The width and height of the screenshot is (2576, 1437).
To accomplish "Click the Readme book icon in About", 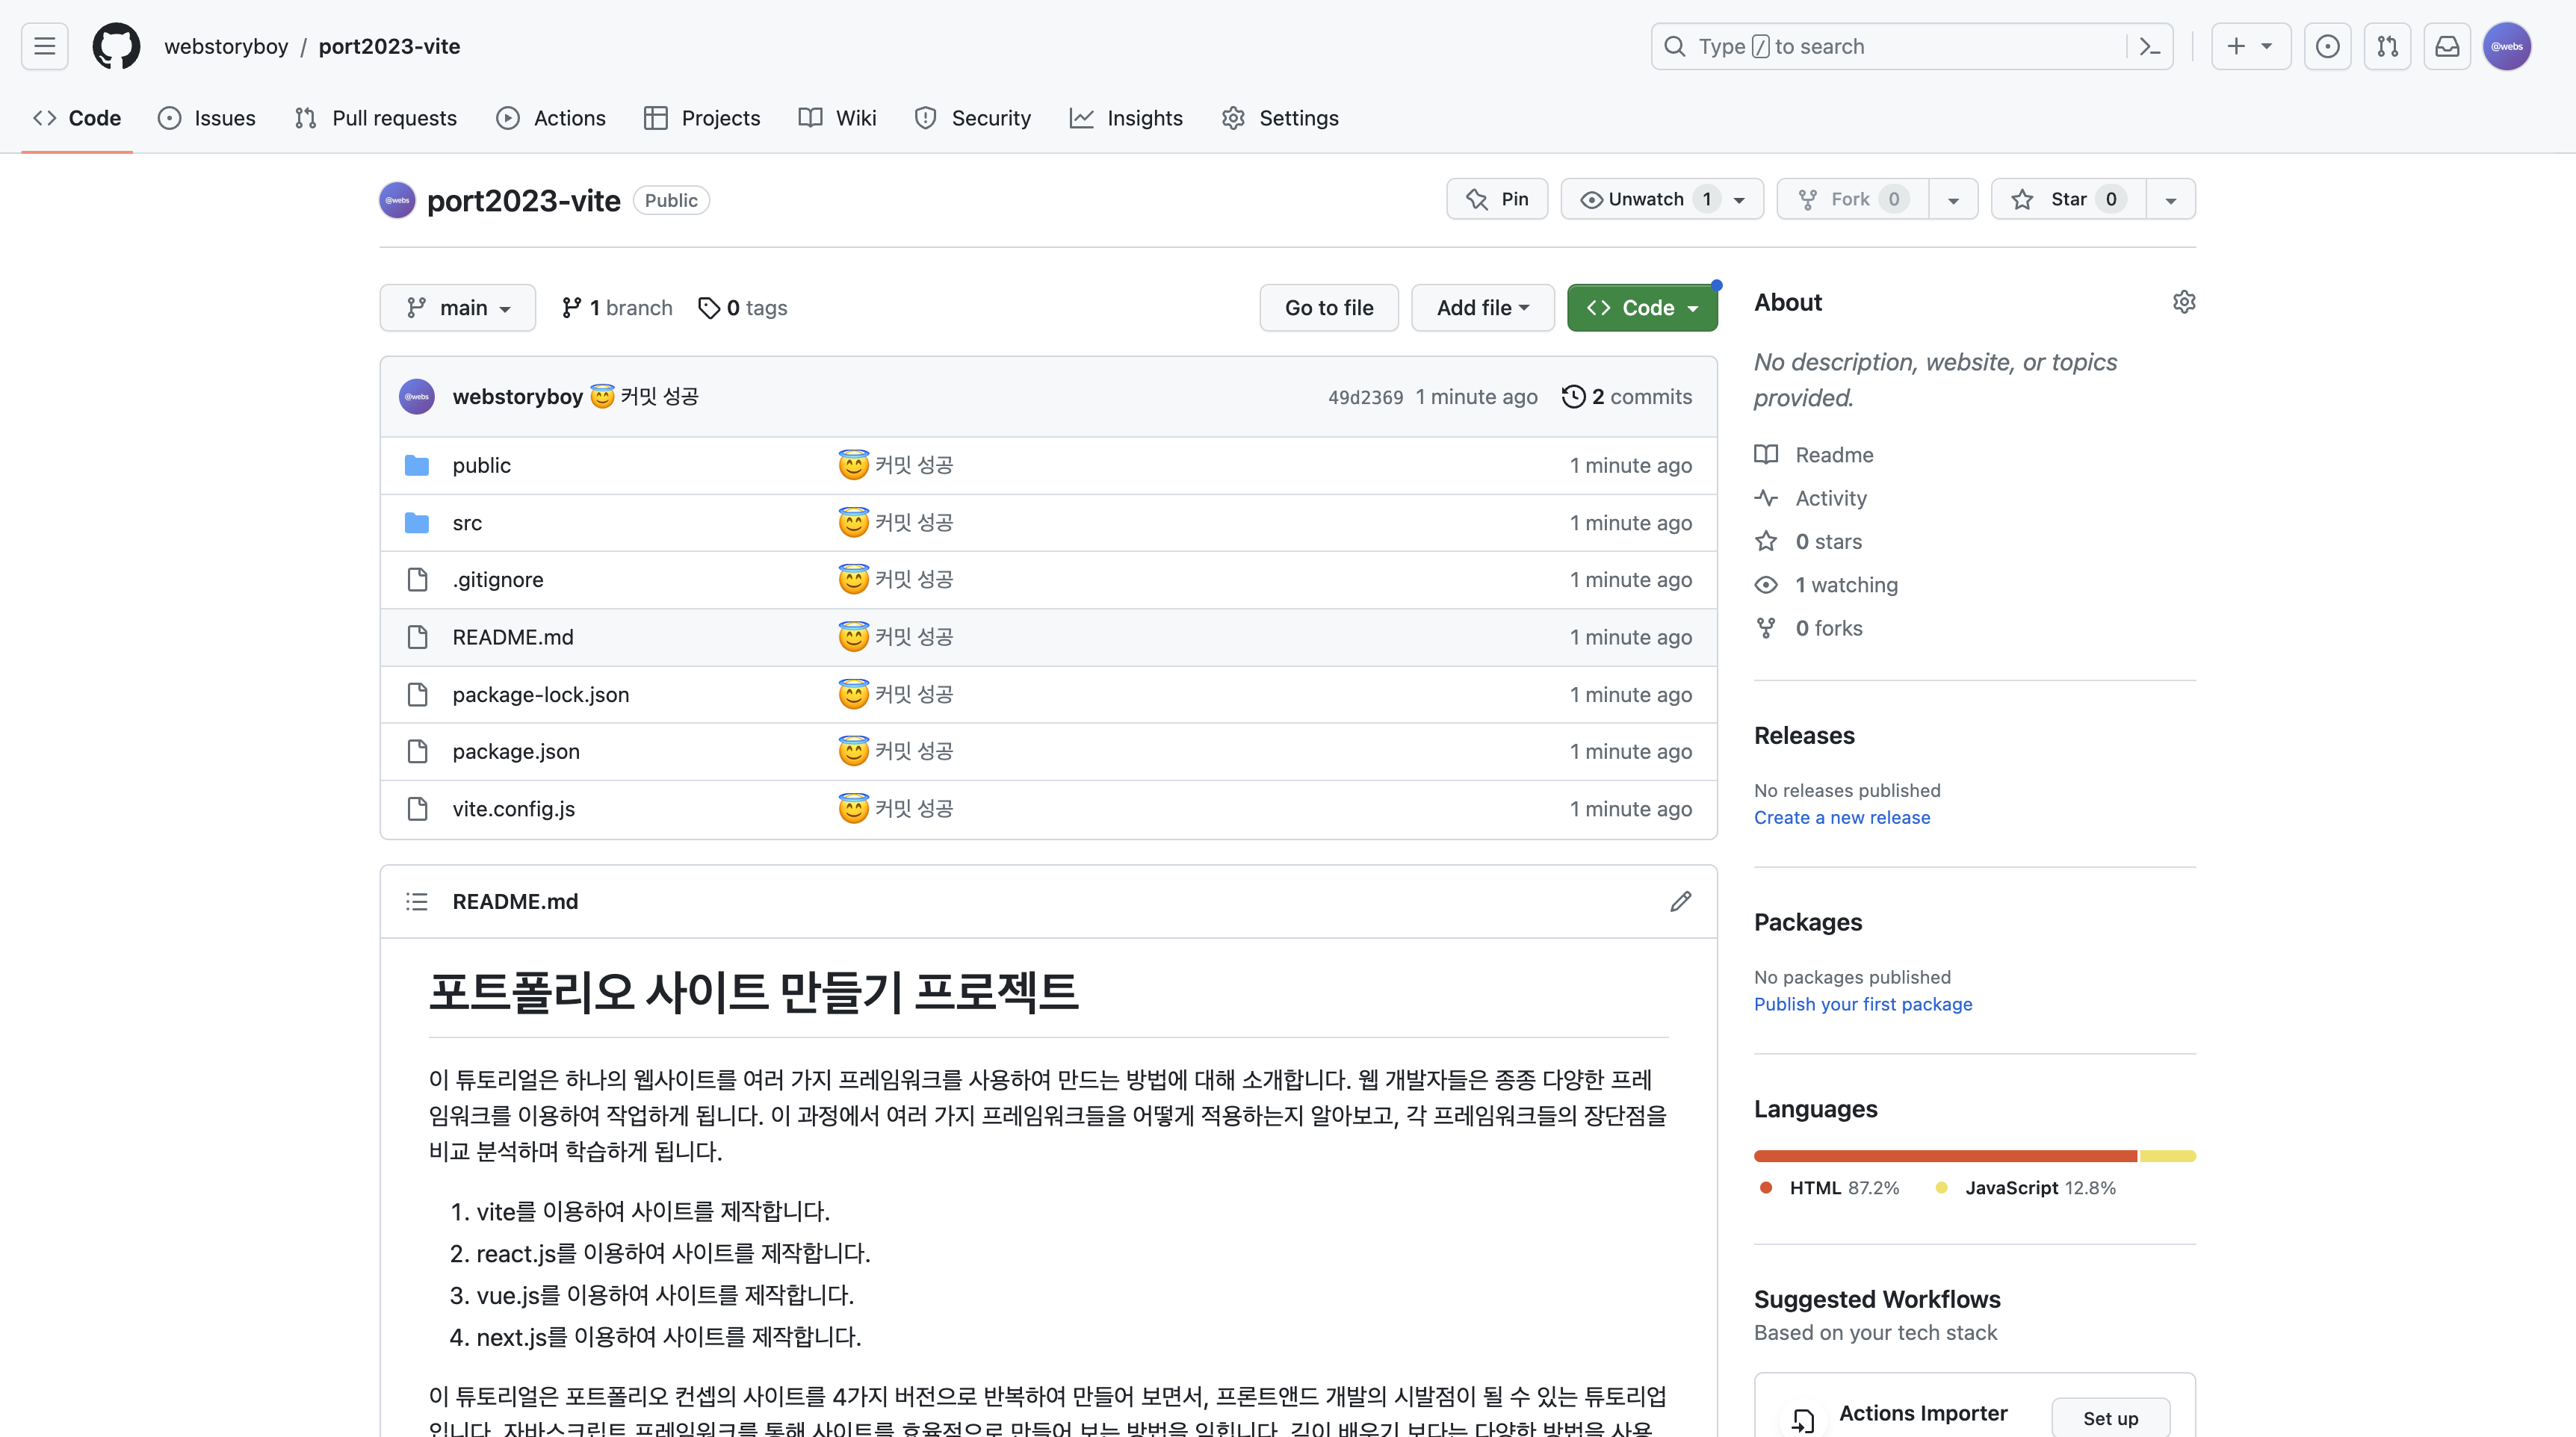I will (x=1766, y=455).
